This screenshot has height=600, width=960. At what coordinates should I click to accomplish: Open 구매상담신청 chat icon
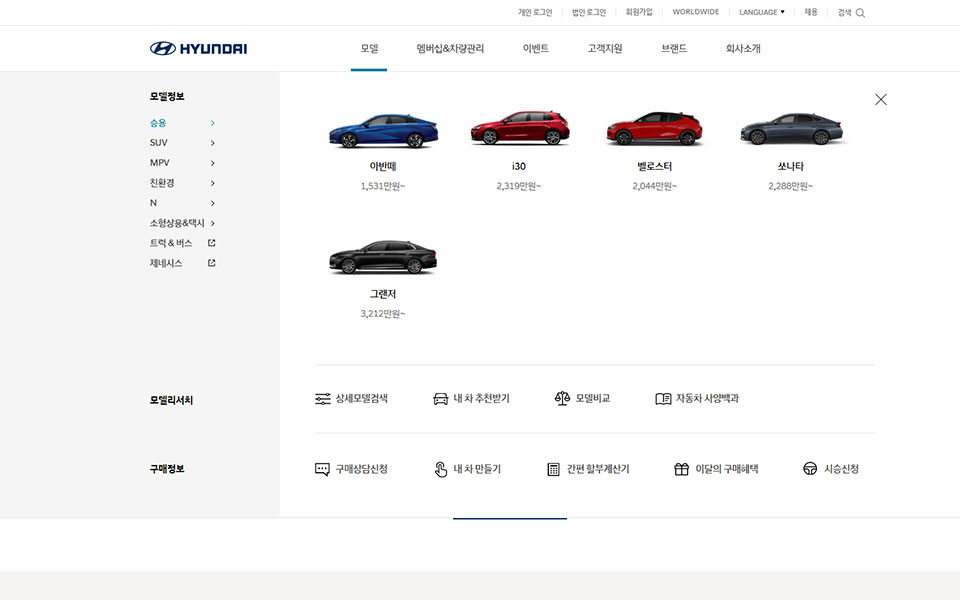322,469
